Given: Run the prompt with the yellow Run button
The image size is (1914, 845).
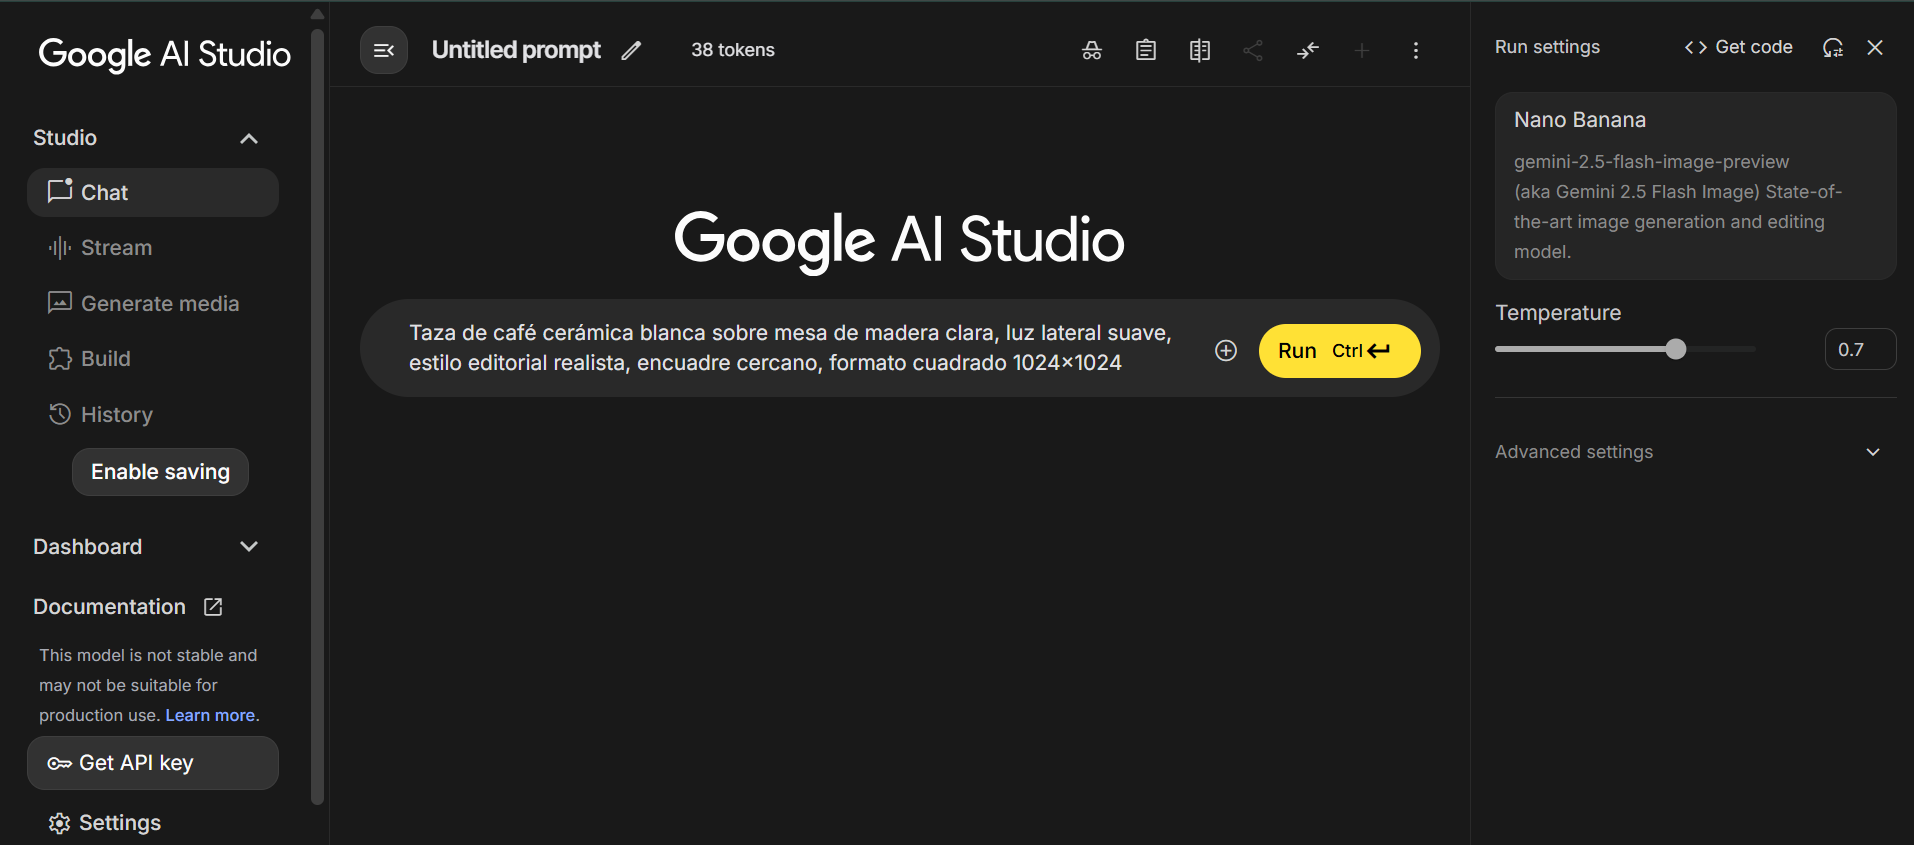Looking at the screenshot, I should (x=1339, y=351).
